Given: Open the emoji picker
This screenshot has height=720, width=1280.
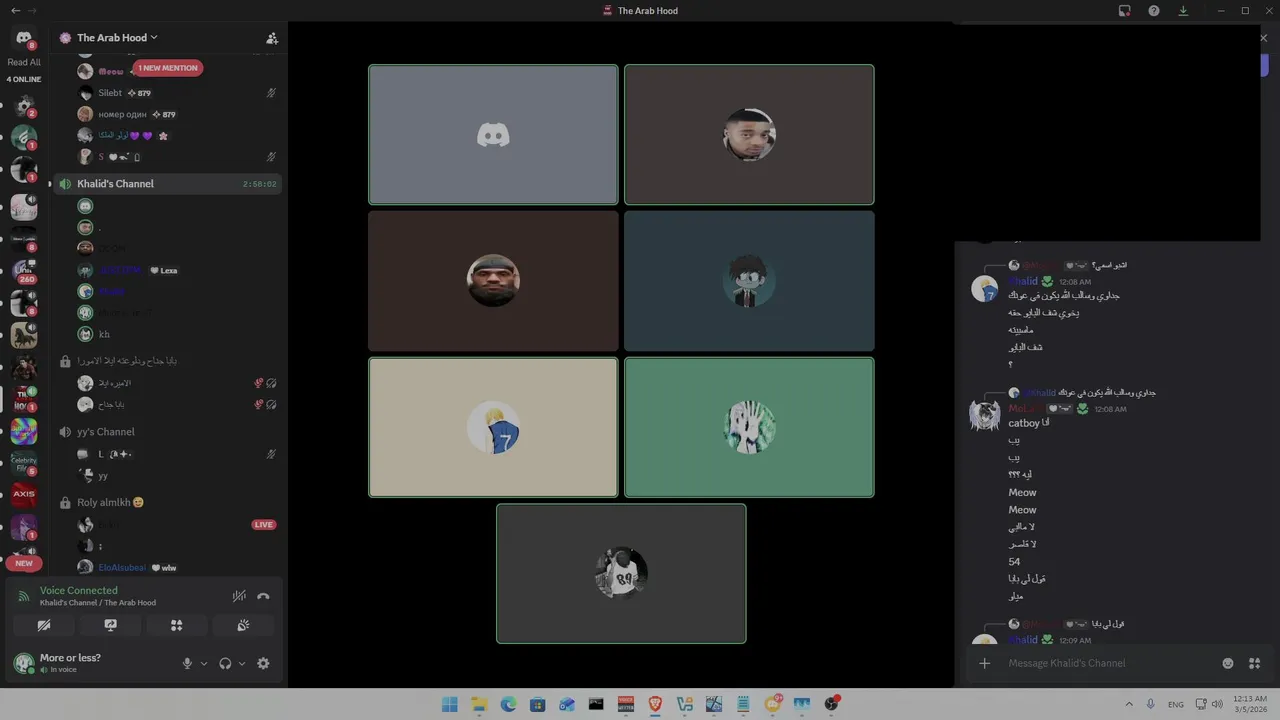Looking at the screenshot, I should point(1228,663).
